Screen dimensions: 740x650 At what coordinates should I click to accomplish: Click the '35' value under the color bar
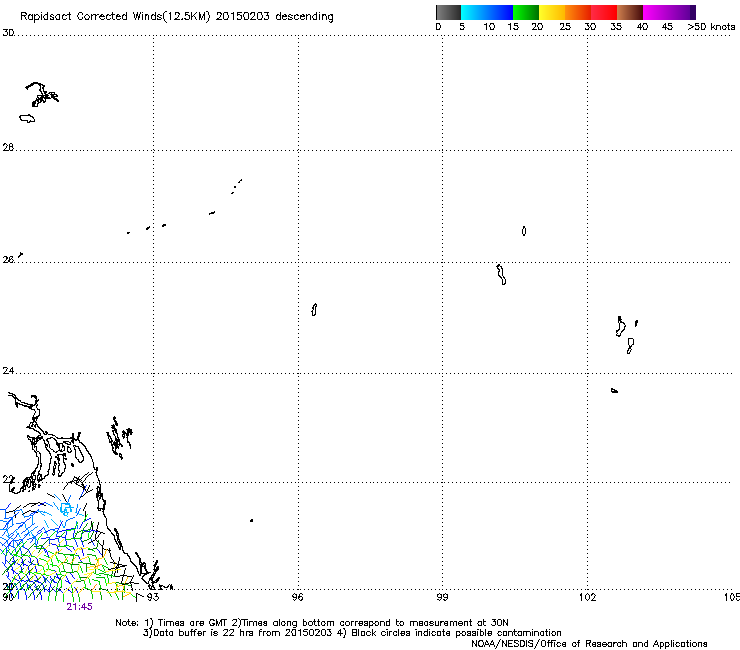click(x=616, y=27)
